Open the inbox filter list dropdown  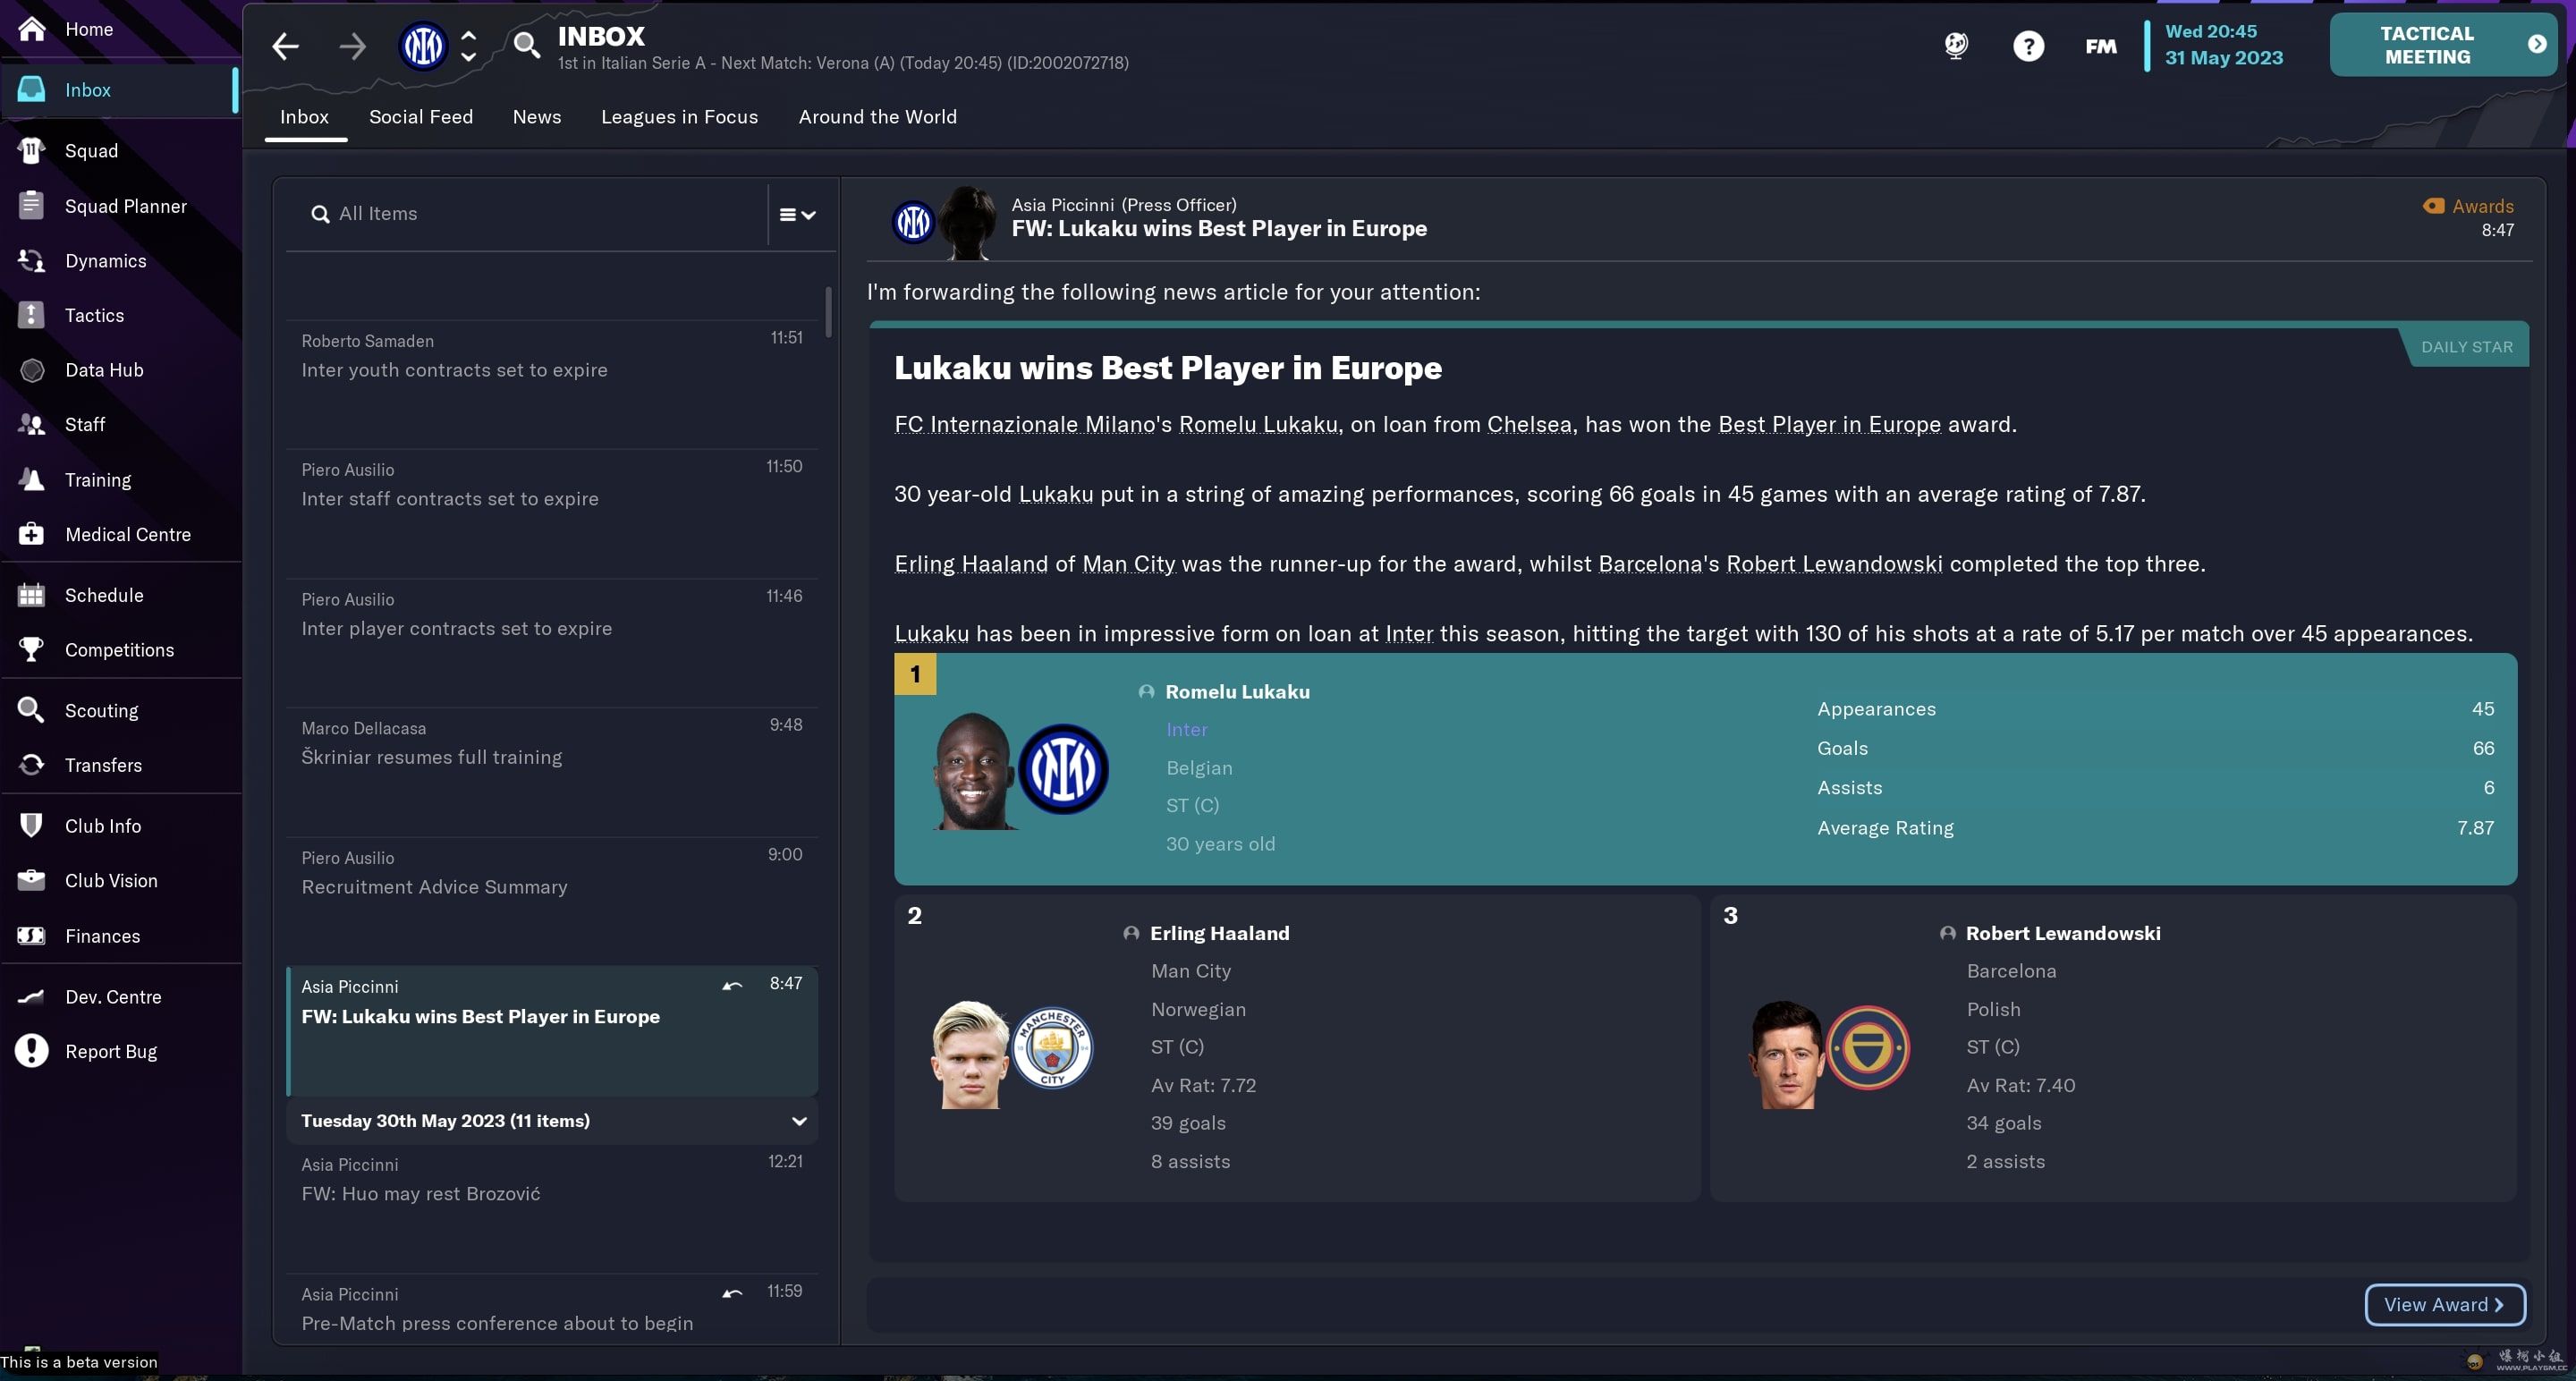pos(797,214)
